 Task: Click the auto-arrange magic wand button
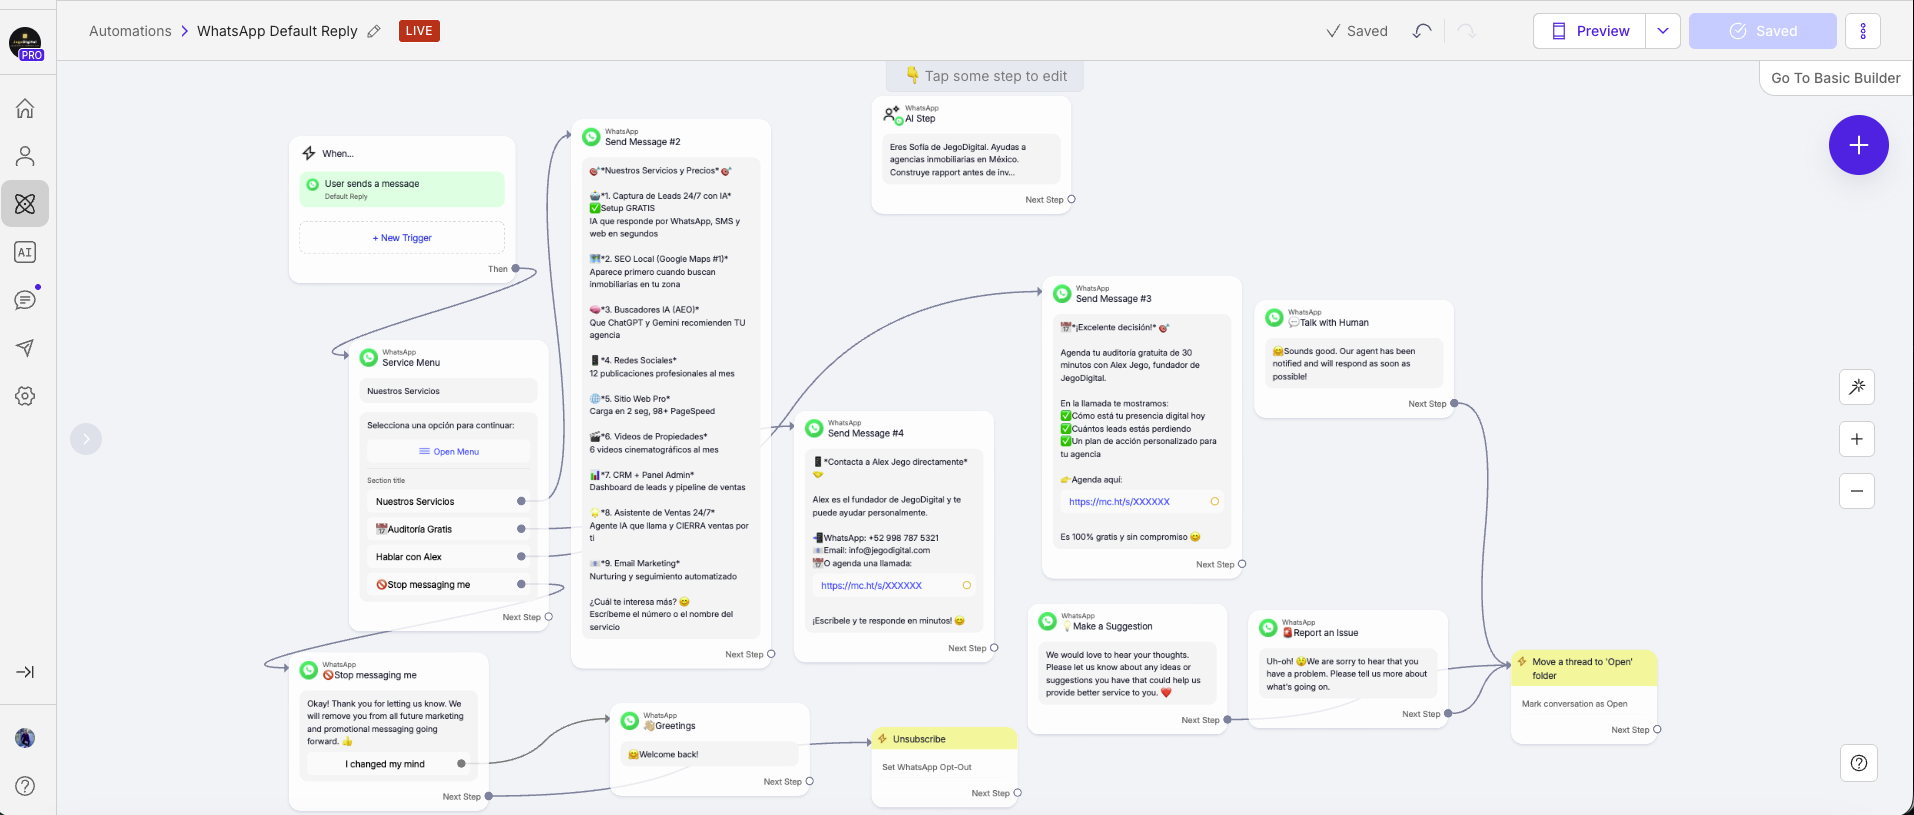pyautogui.click(x=1856, y=387)
